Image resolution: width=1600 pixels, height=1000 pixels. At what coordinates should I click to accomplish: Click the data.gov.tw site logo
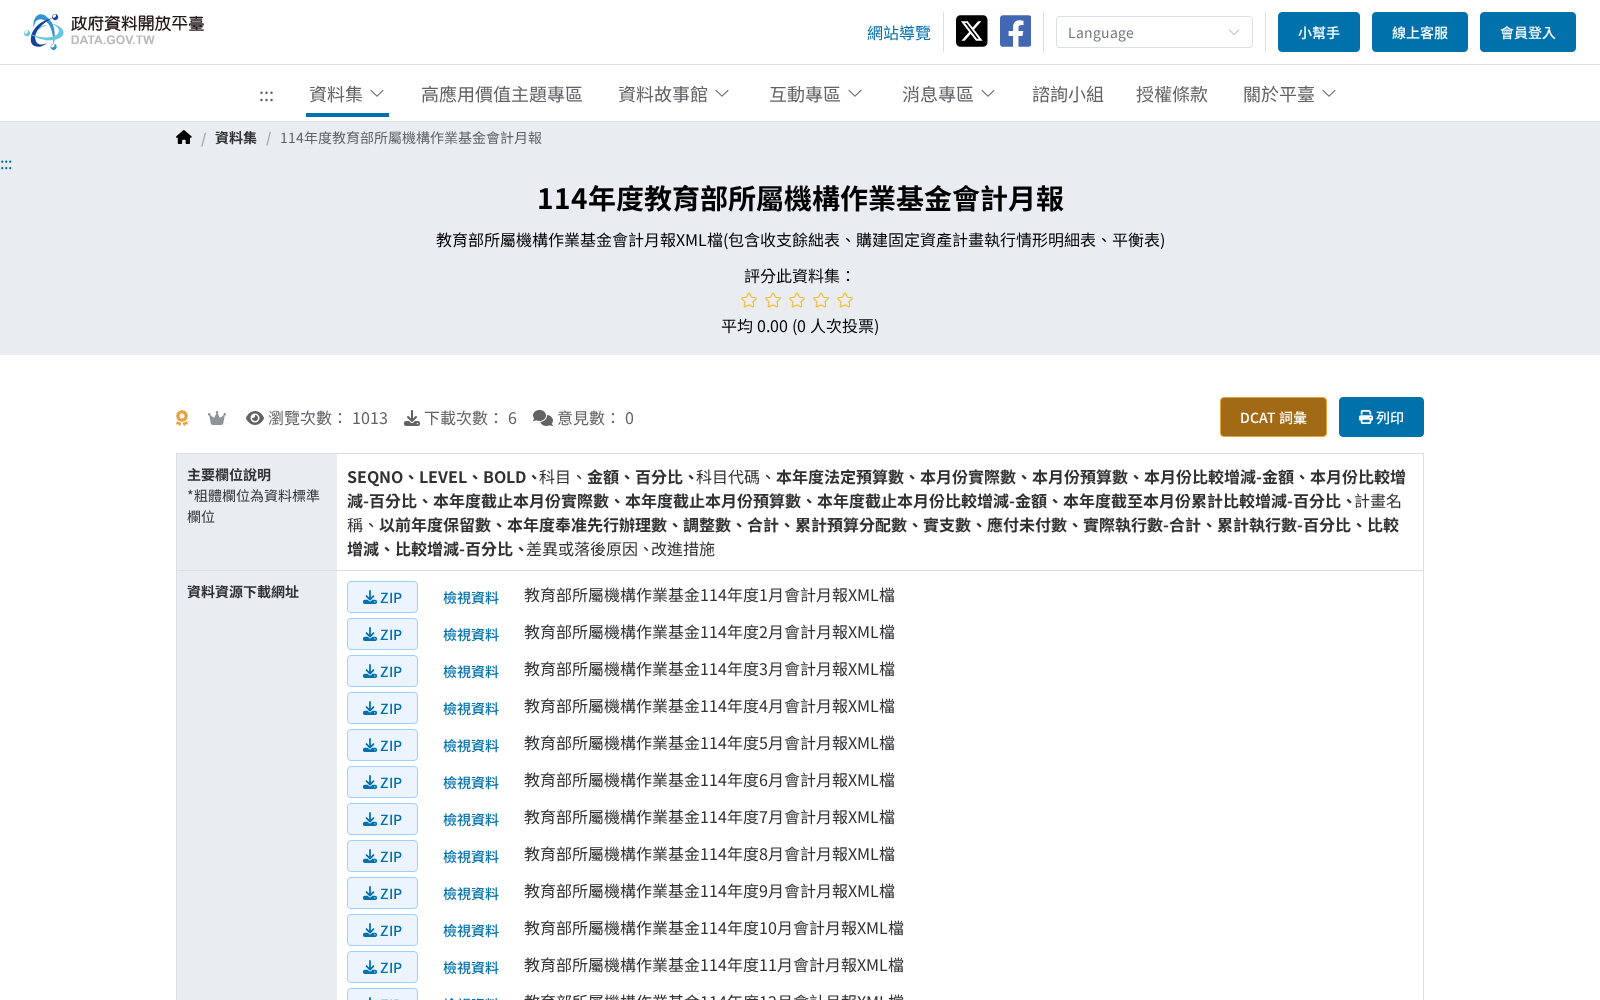point(115,32)
